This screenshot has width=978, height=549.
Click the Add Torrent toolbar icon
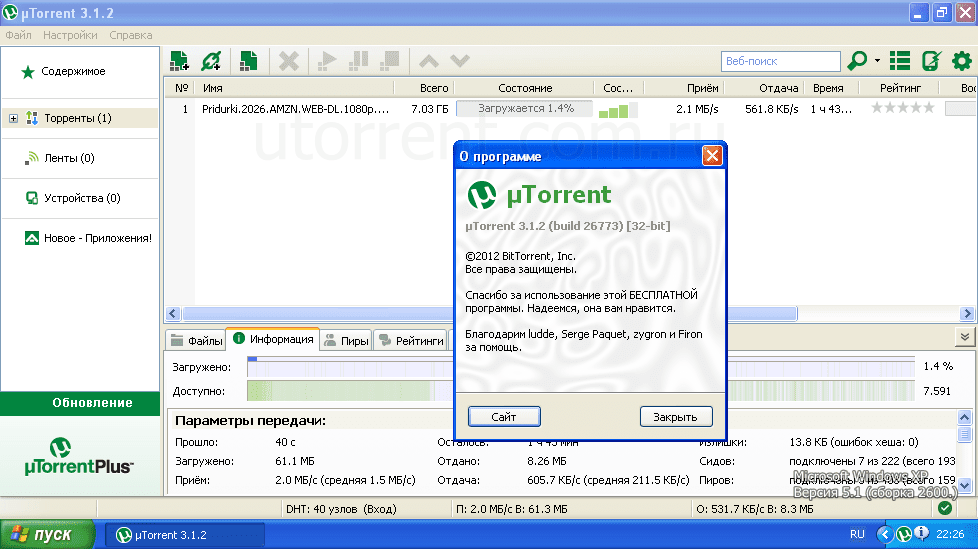[180, 61]
